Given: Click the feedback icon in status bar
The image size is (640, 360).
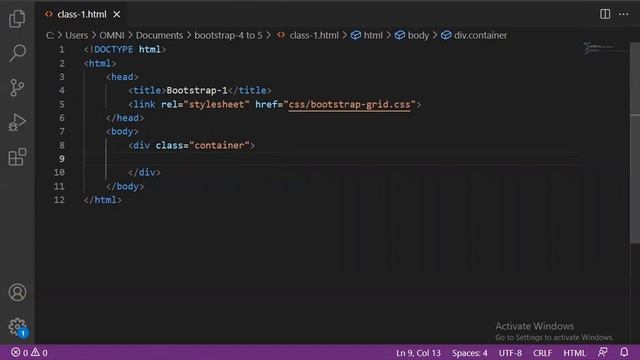Looking at the screenshot, I should pos(602,353).
